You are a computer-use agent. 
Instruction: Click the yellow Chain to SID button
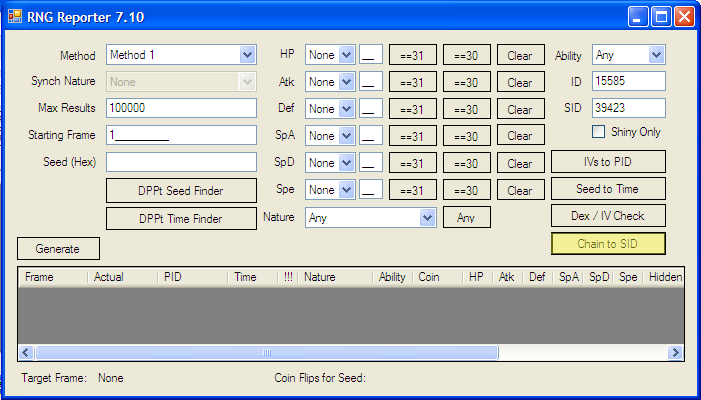(x=608, y=243)
